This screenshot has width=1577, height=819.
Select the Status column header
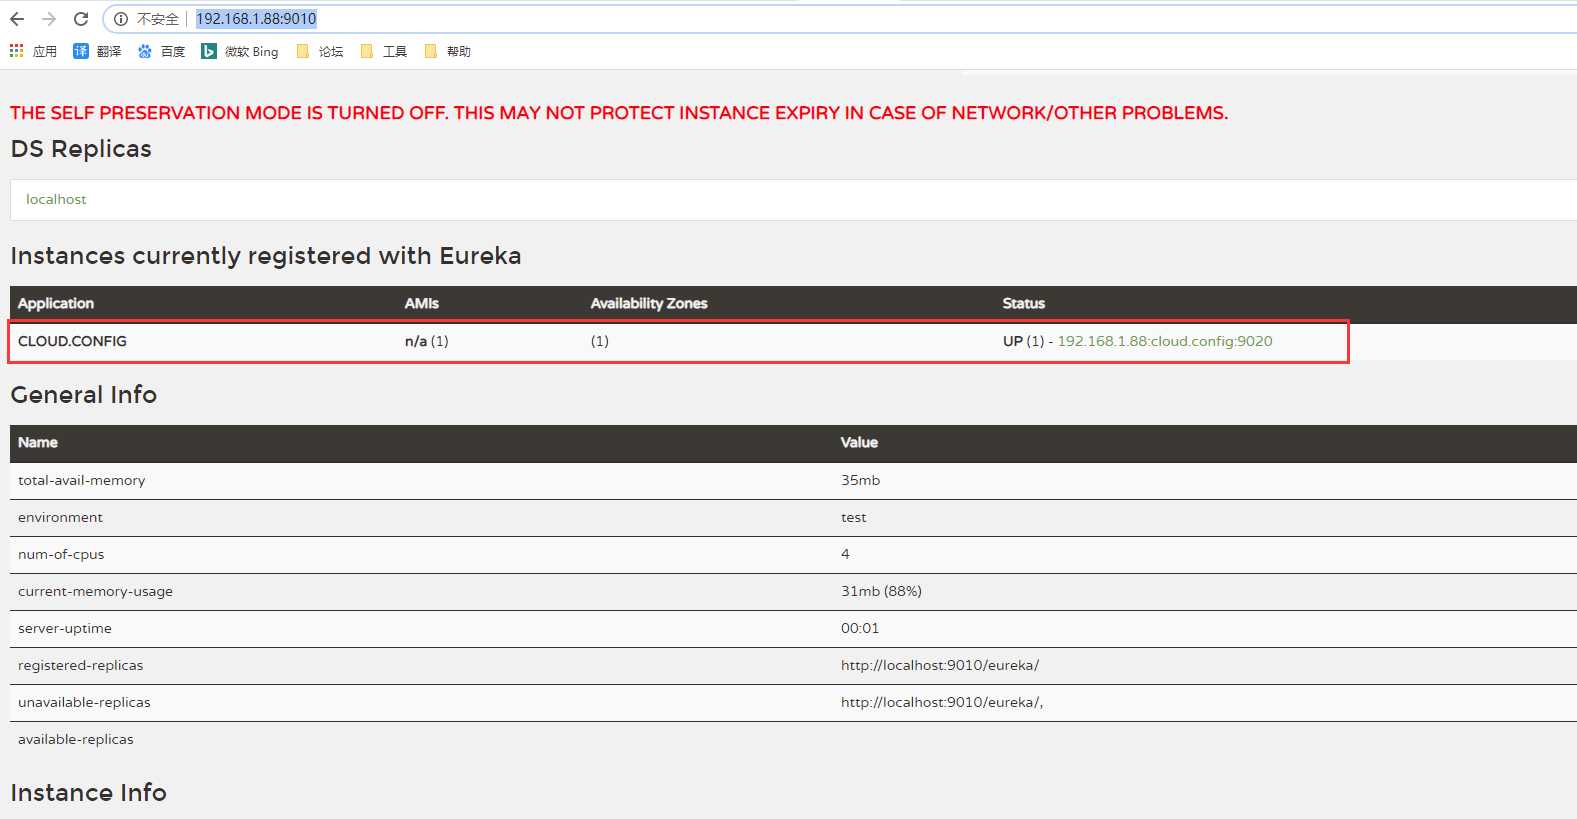[x=1024, y=303]
